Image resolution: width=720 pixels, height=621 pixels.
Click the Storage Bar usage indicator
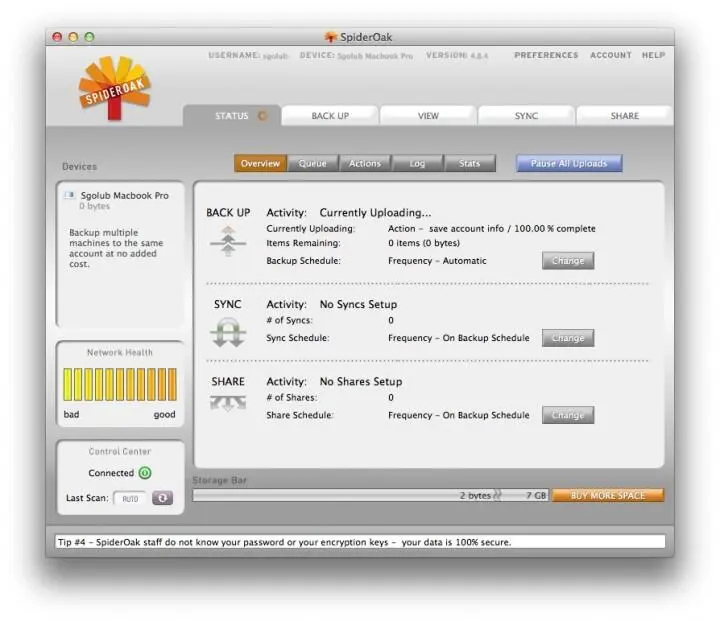point(371,496)
